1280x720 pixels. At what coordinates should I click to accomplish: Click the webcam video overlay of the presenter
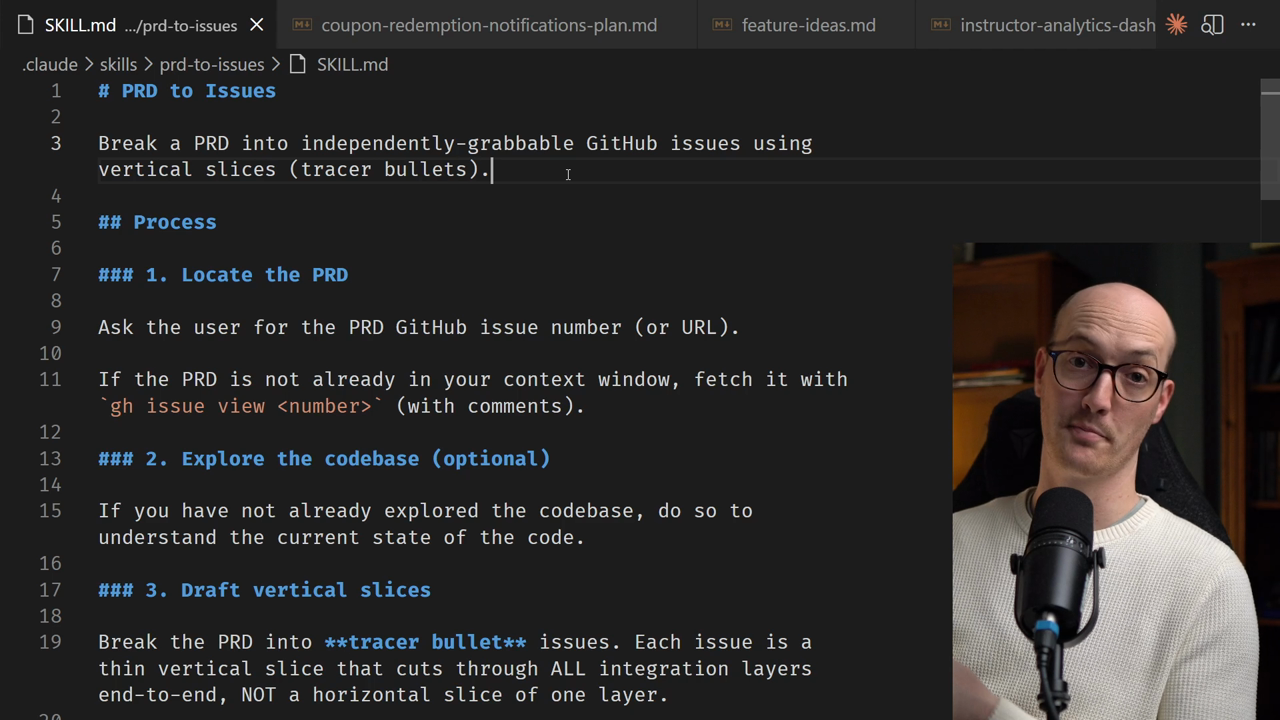(1116, 481)
